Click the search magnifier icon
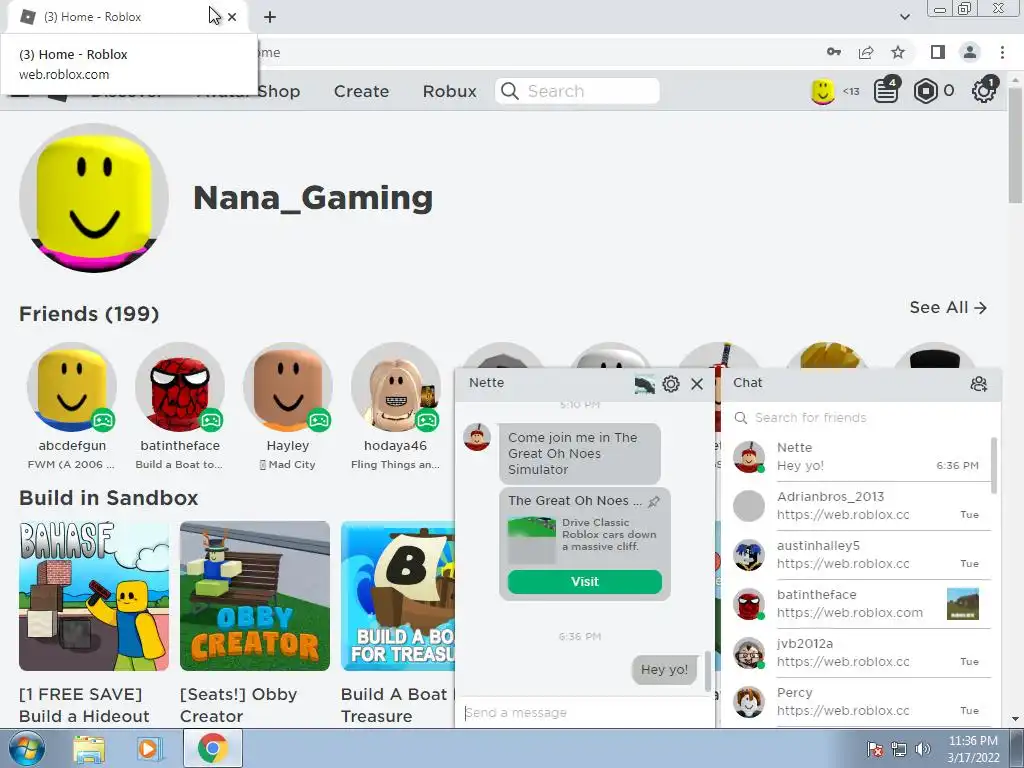This screenshot has width=1024, height=768. [x=509, y=91]
